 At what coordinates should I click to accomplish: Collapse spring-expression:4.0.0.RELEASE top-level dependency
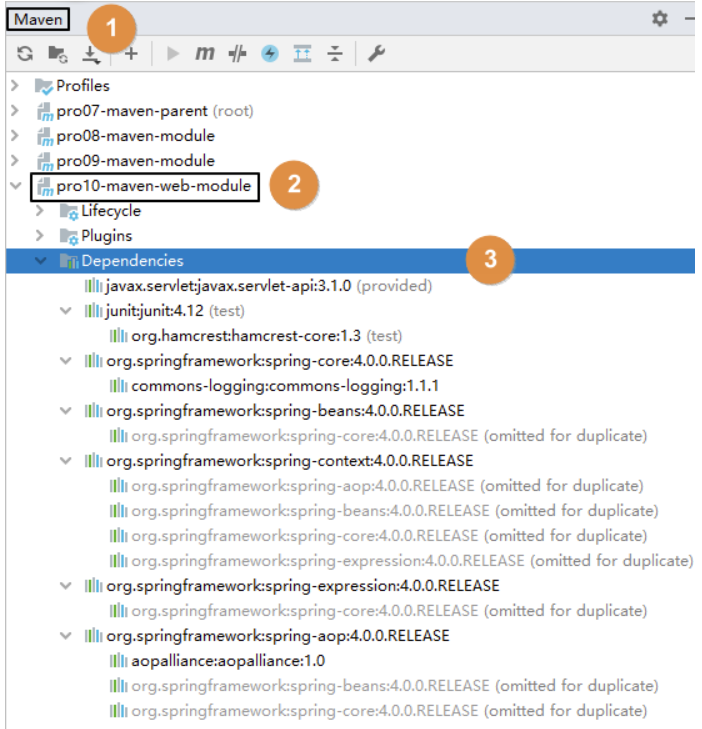point(66,586)
